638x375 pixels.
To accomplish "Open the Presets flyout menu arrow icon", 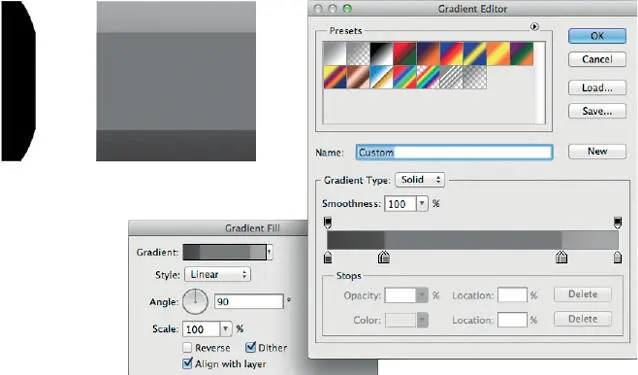I will coord(534,26).
